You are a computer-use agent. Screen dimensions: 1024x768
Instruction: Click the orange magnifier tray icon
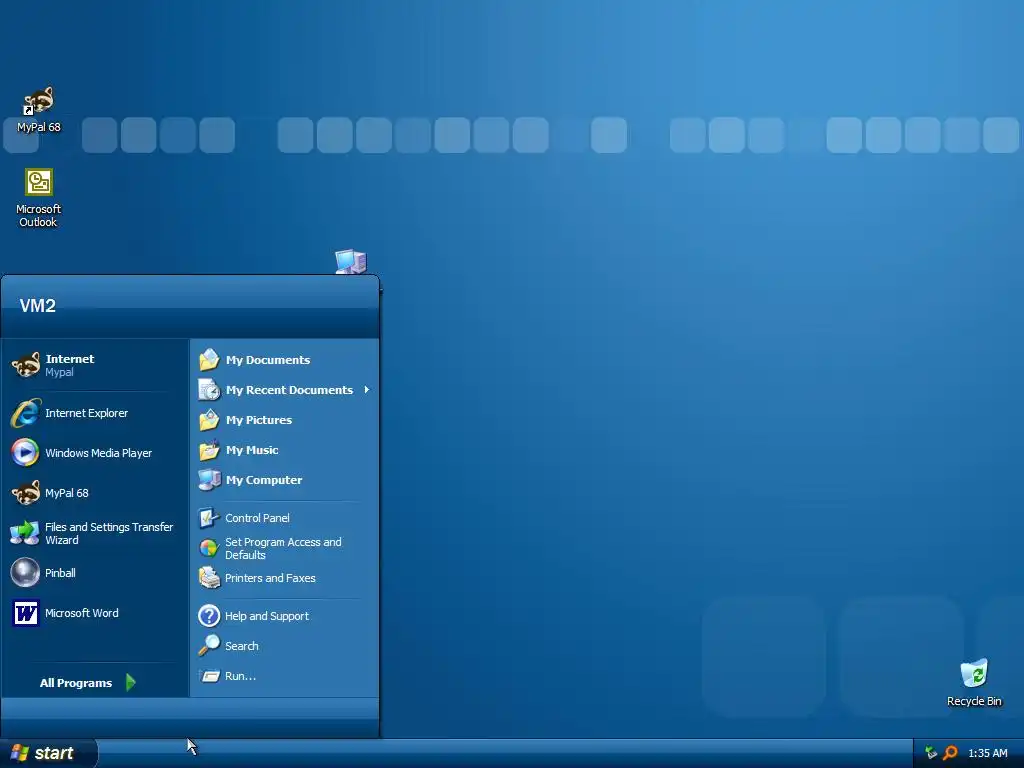[950, 753]
